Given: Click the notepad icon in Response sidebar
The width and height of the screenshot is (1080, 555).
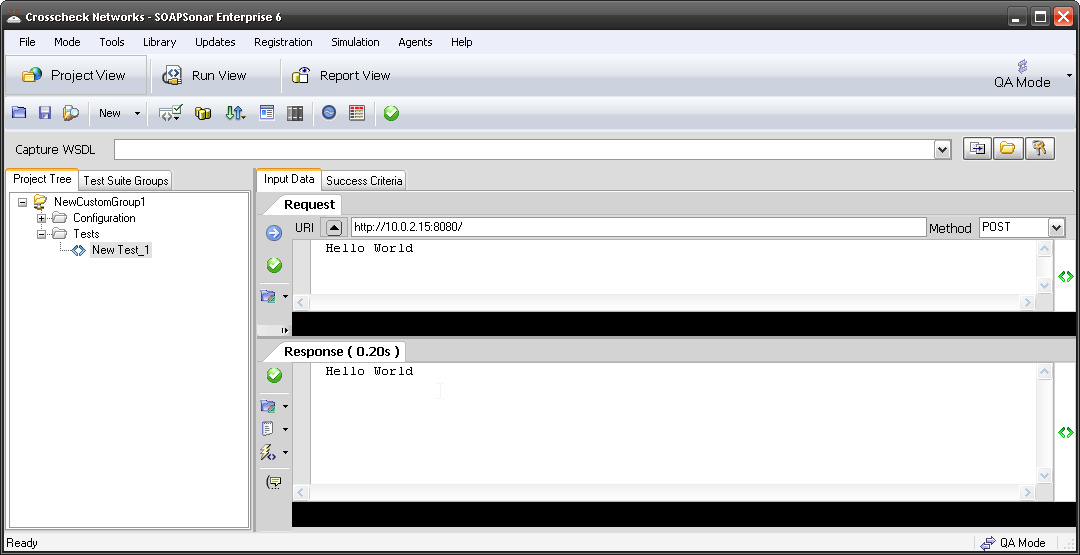Looking at the screenshot, I should (268, 429).
